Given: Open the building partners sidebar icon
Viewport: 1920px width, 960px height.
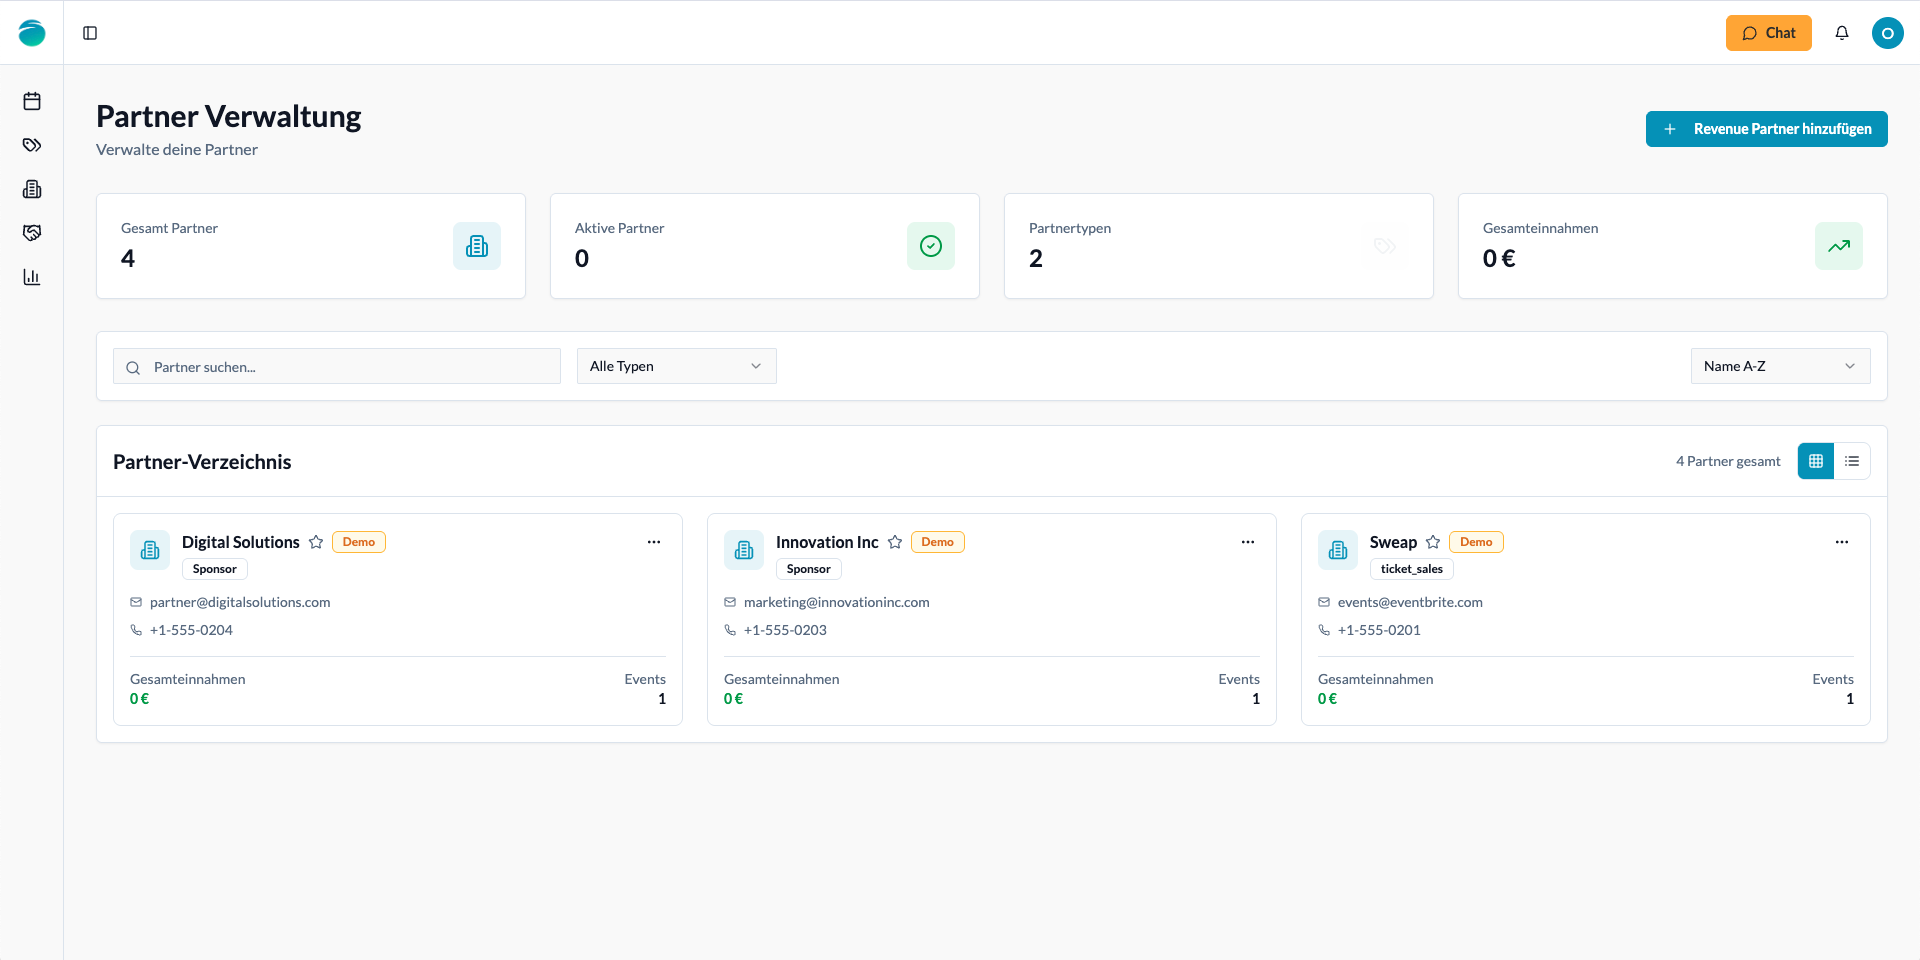Looking at the screenshot, I should click(32, 189).
